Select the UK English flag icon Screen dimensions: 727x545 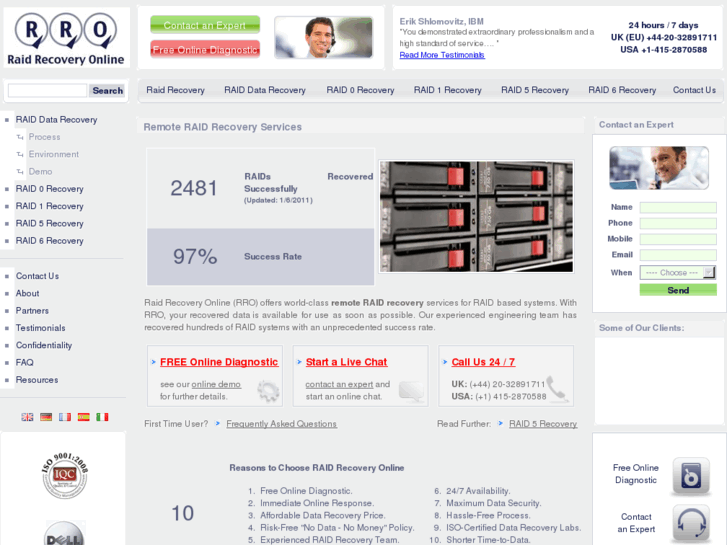[x=27, y=417]
